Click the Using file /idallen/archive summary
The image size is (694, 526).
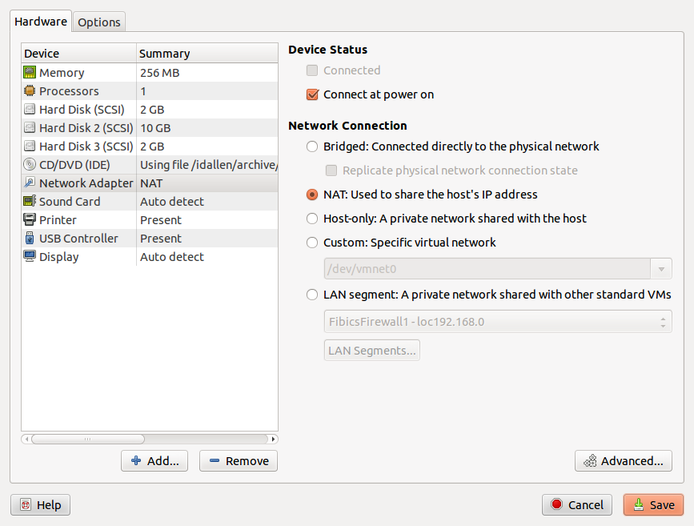coord(209,165)
